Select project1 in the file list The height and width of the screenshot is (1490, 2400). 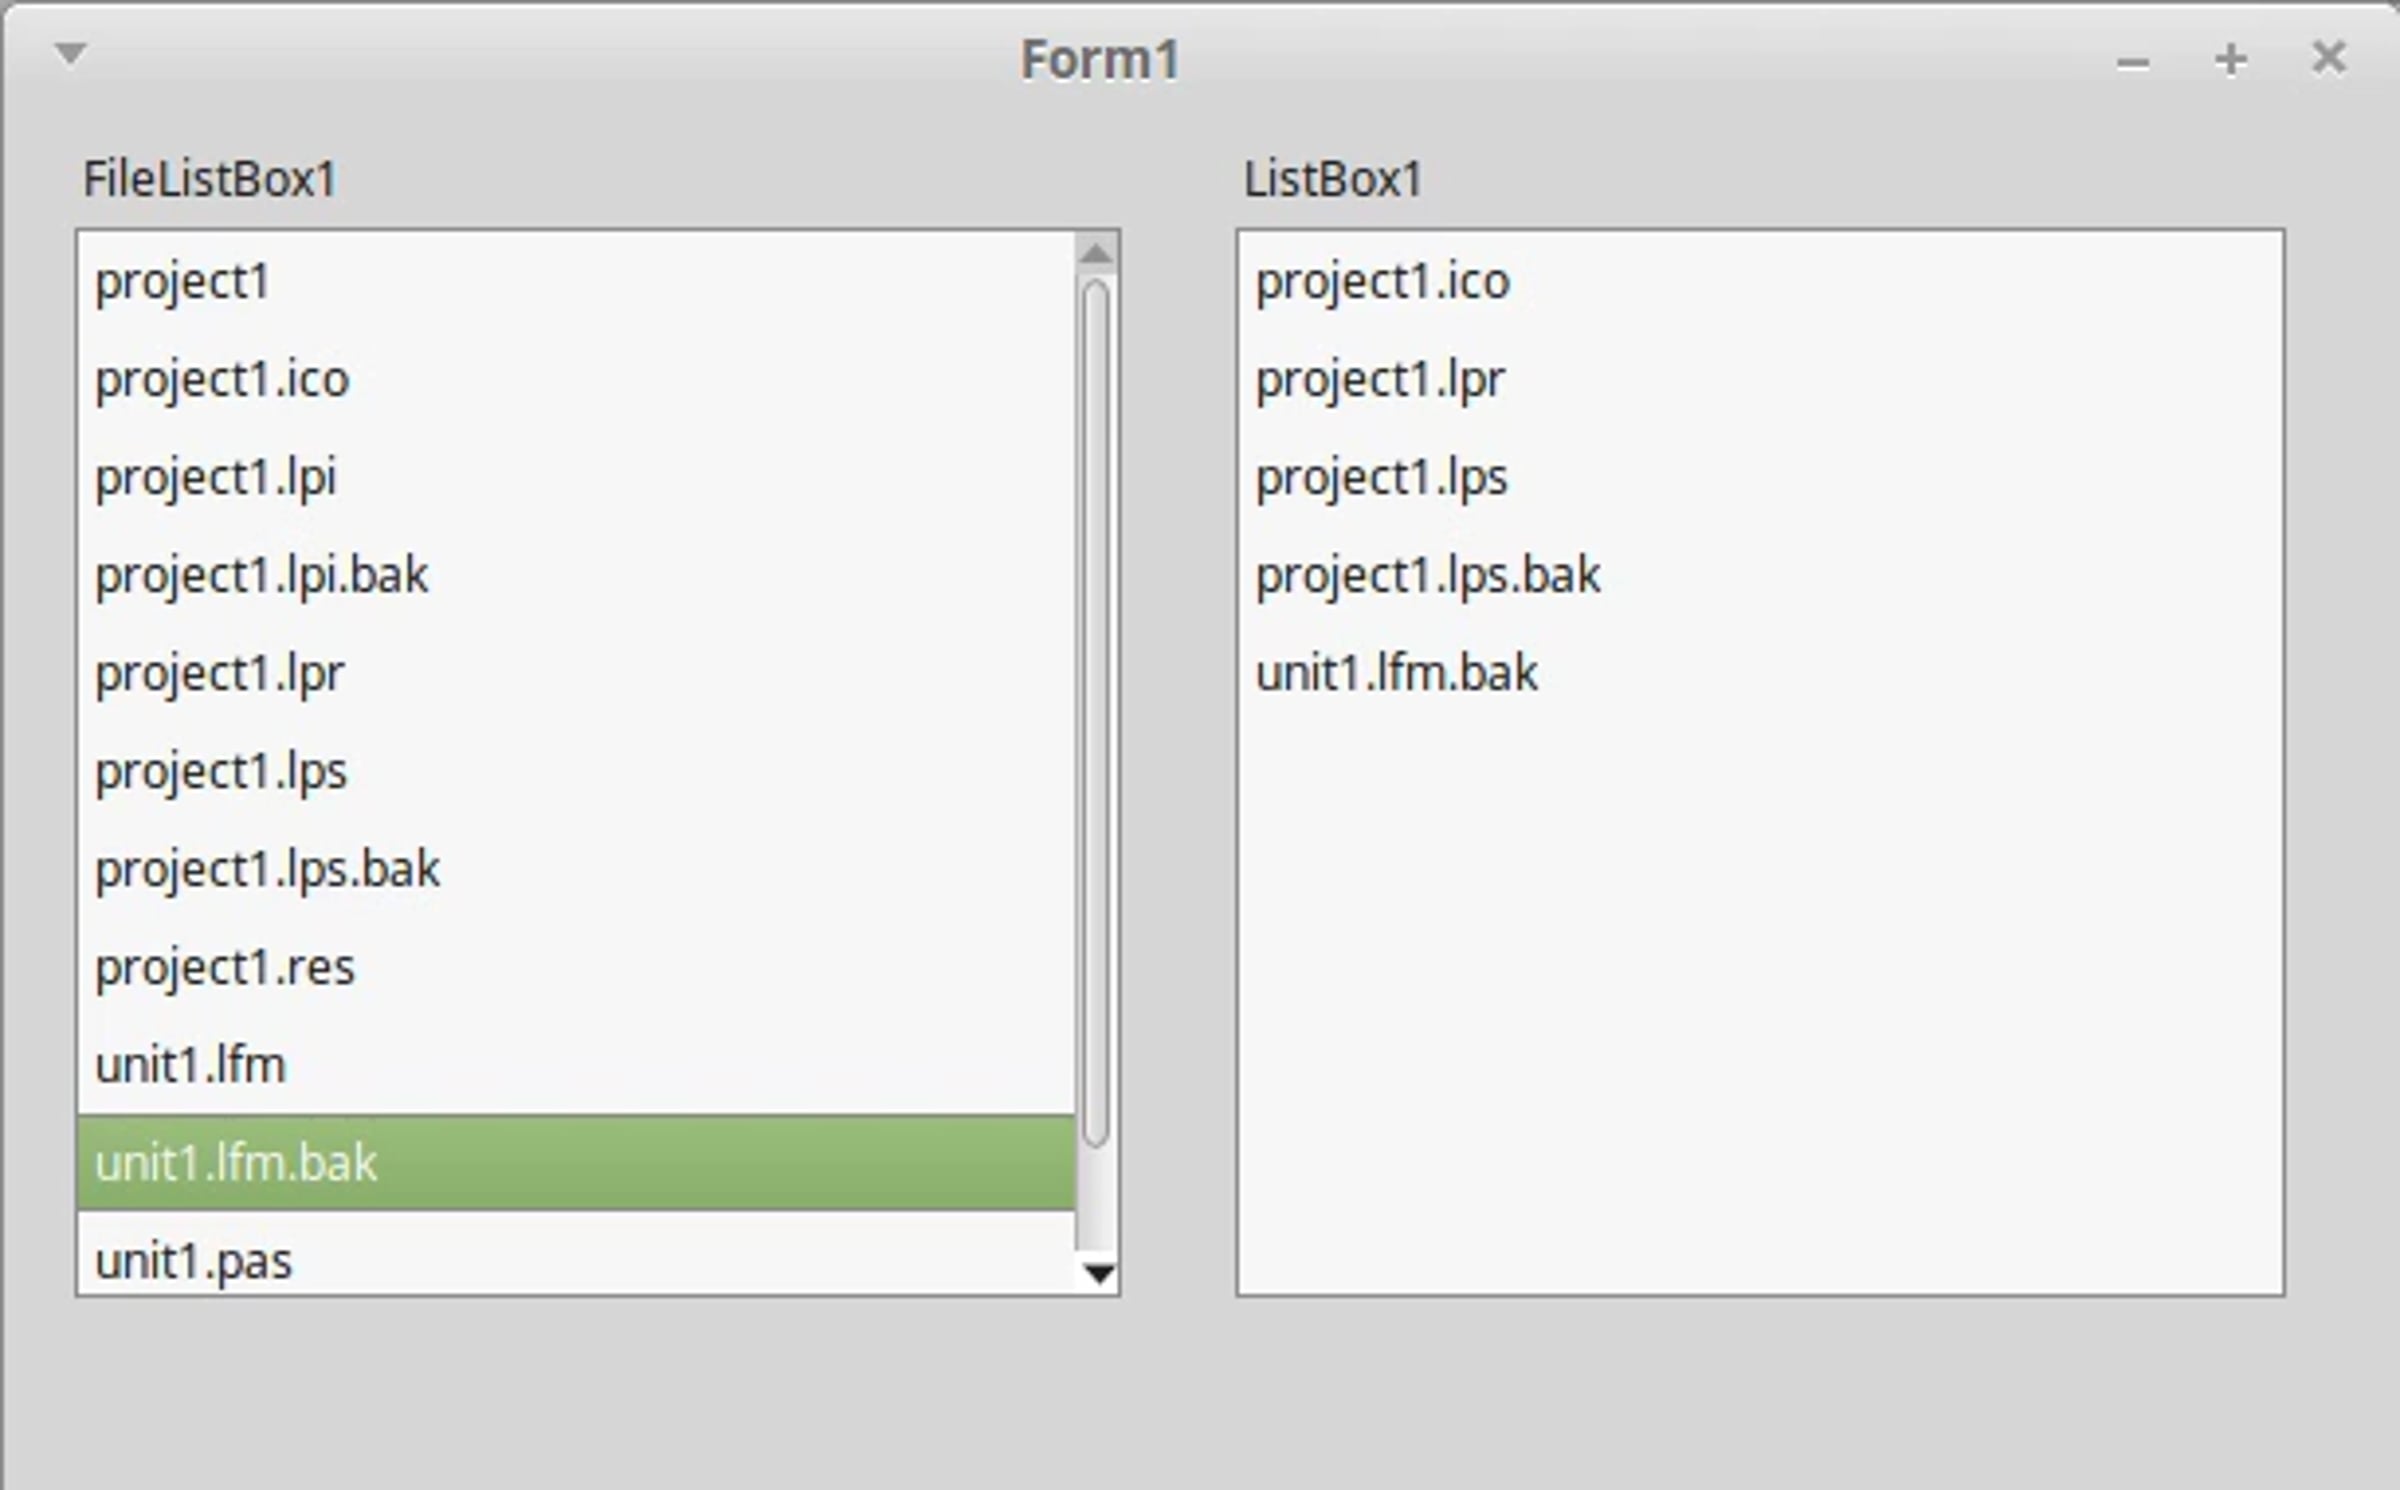point(576,282)
